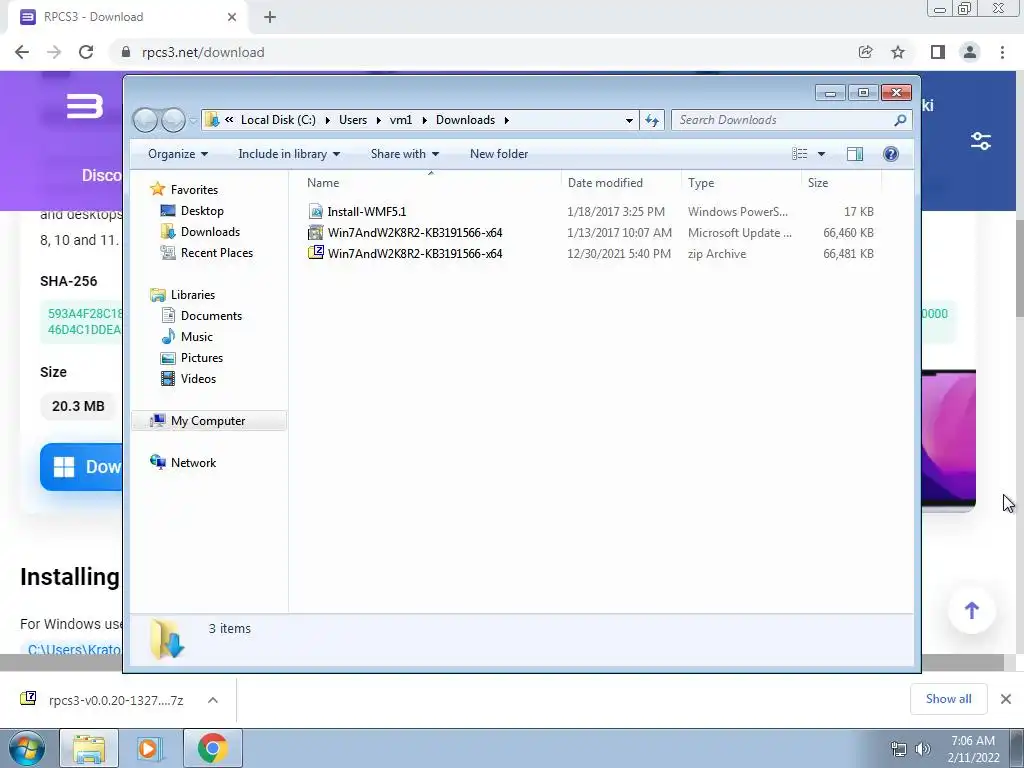1024x768 pixels.
Task: Expand the address bar history dropdown
Action: (x=629, y=120)
